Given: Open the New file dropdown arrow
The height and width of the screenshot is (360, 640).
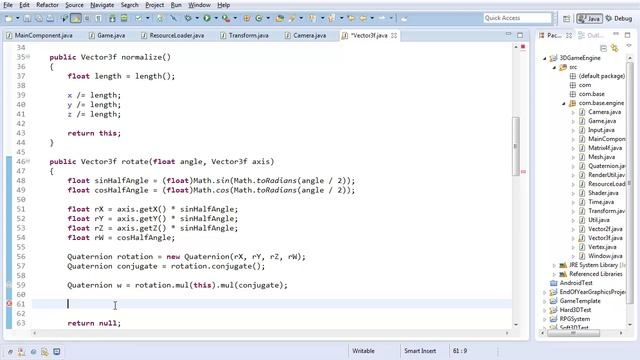Looking at the screenshot, I should (17, 18).
